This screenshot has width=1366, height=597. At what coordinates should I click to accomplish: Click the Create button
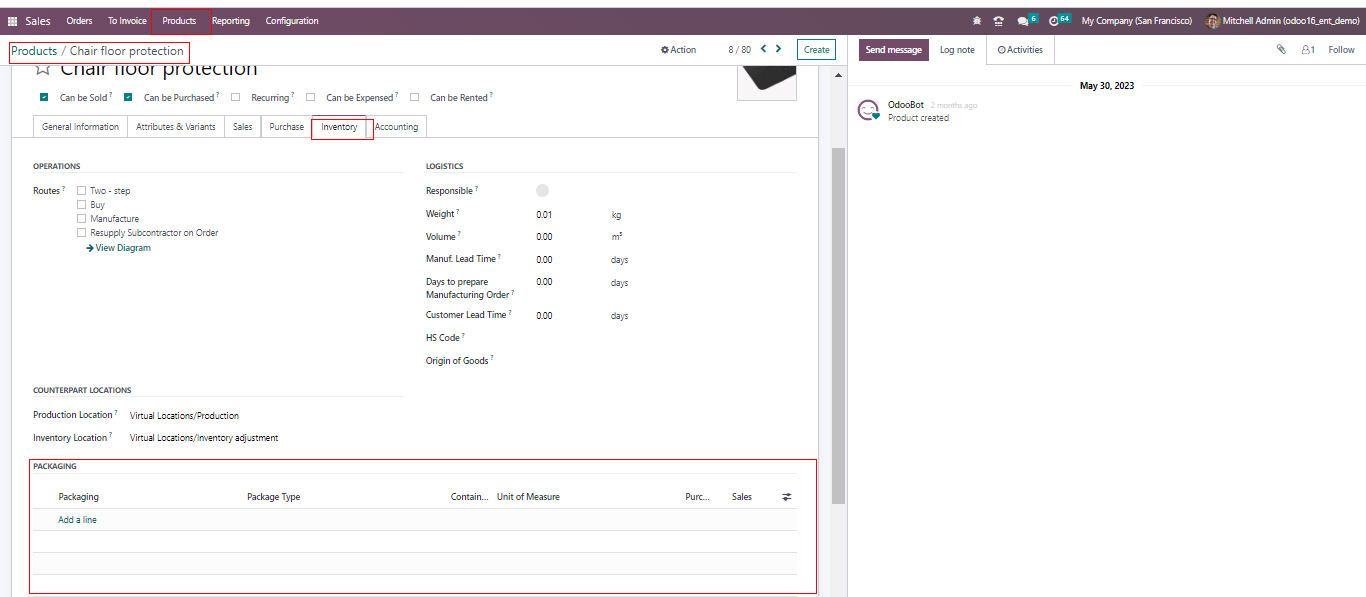pos(816,50)
